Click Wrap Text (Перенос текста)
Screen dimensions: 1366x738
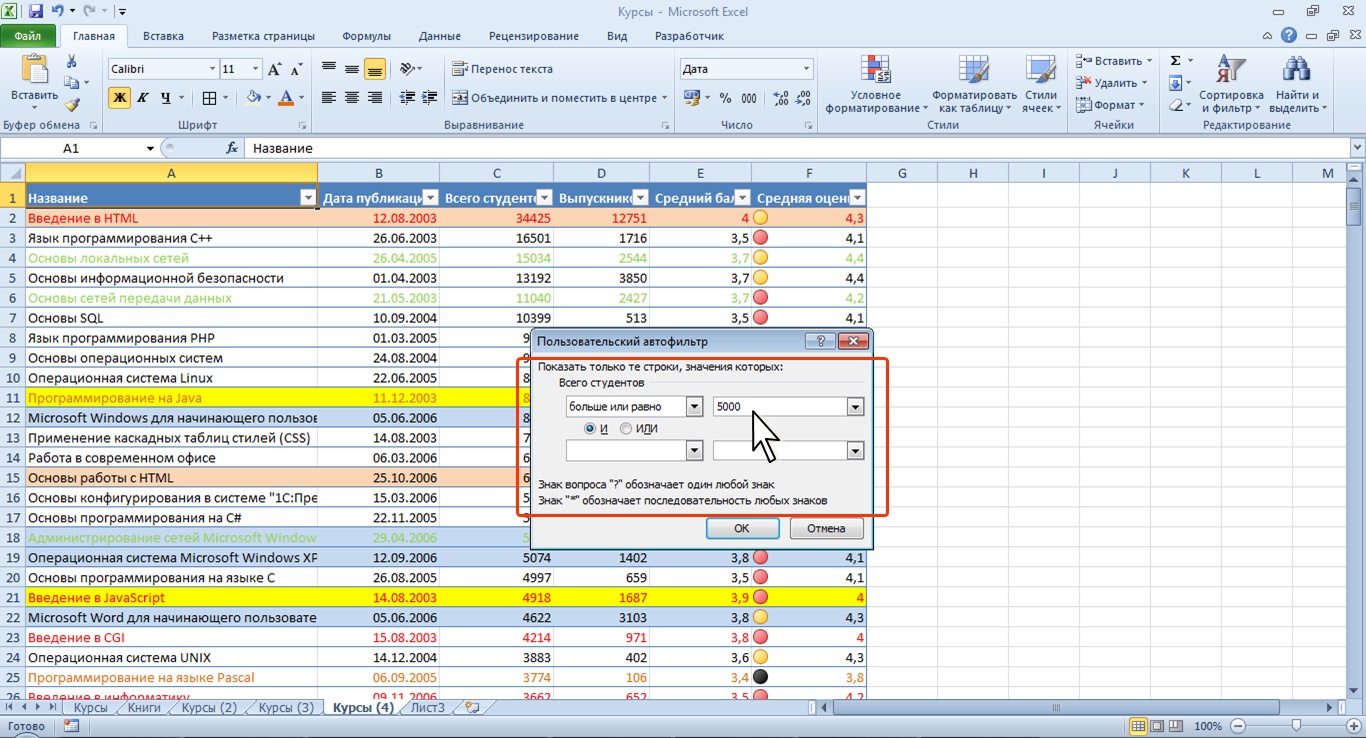point(503,69)
